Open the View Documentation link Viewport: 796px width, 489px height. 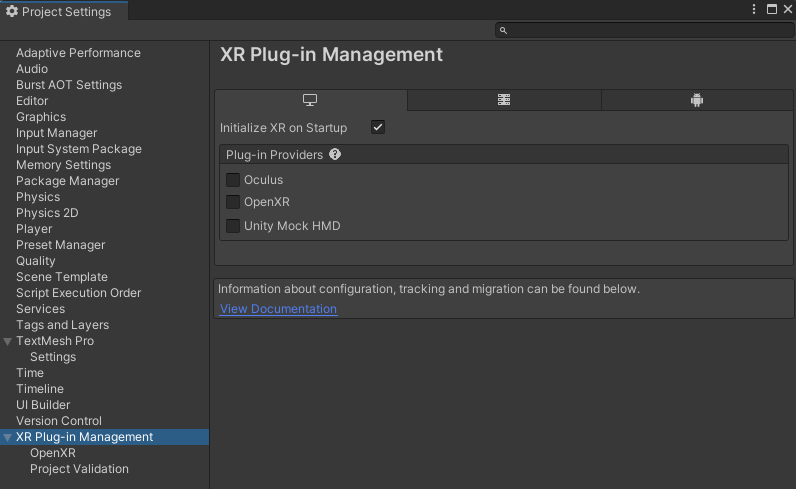pyautogui.click(x=278, y=309)
